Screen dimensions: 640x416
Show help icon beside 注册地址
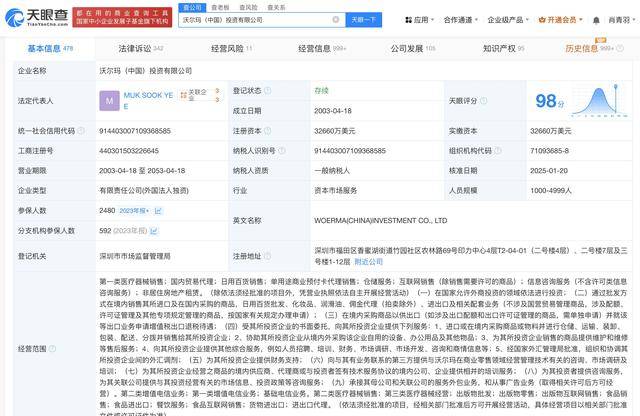pyautogui.click(x=267, y=256)
